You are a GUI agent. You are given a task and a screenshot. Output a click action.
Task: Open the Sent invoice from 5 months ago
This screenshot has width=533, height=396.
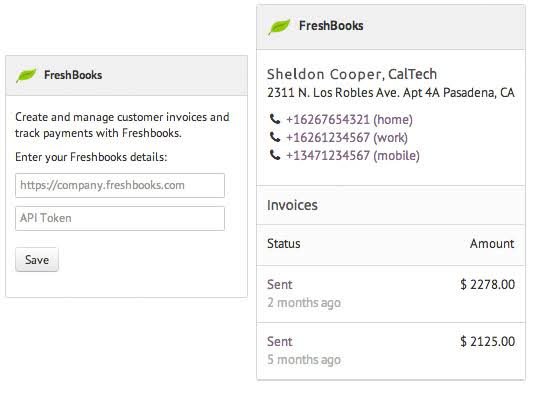click(391, 351)
